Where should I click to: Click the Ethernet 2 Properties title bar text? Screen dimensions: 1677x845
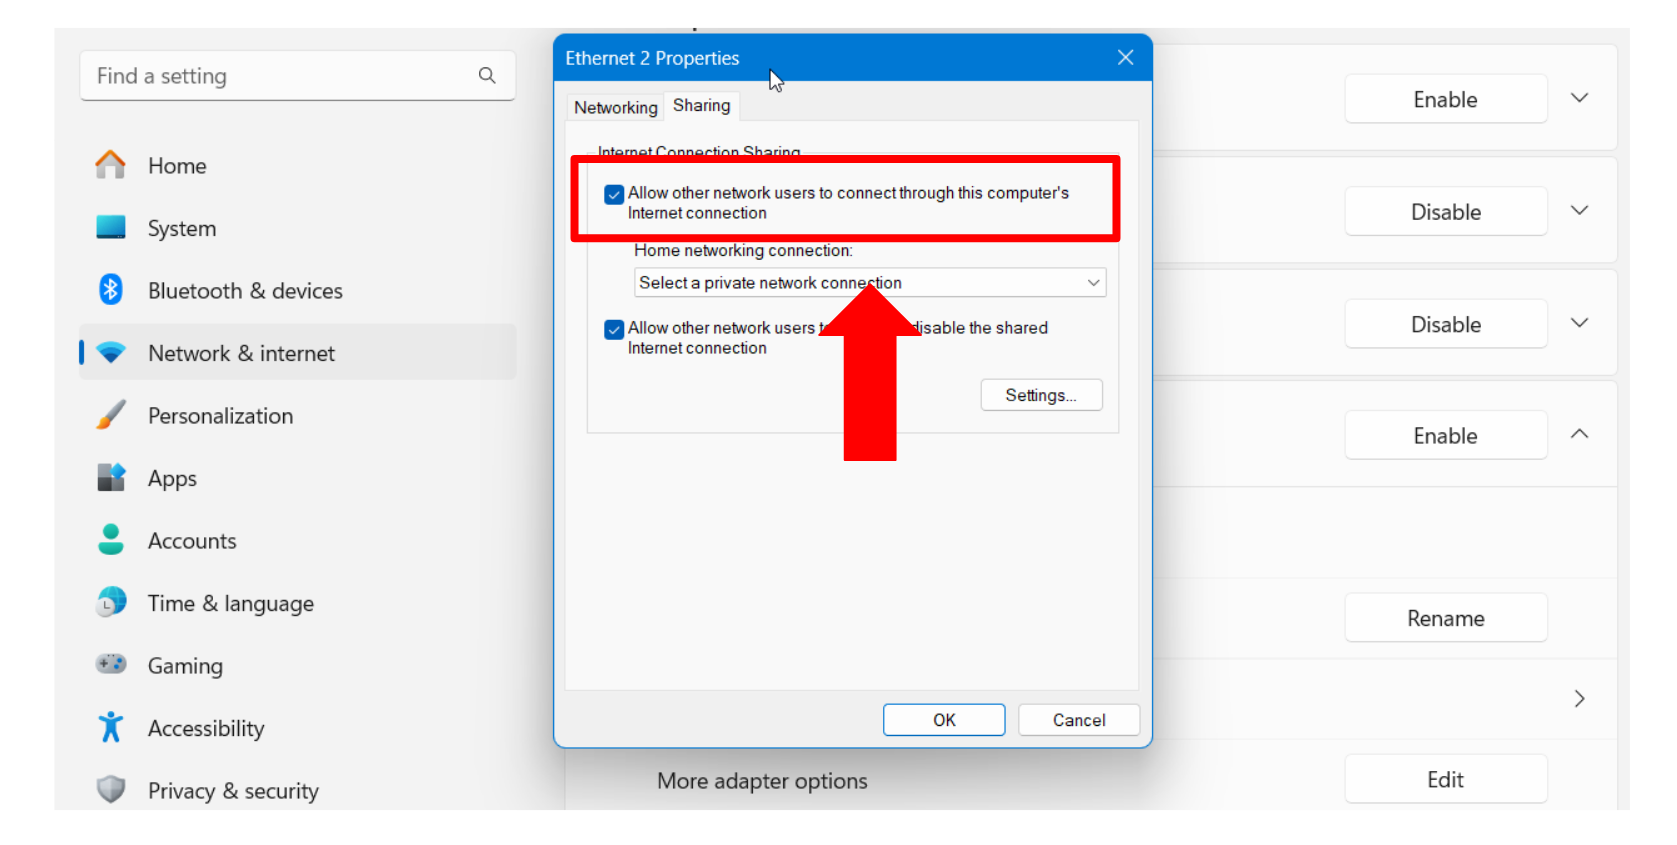[652, 58]
